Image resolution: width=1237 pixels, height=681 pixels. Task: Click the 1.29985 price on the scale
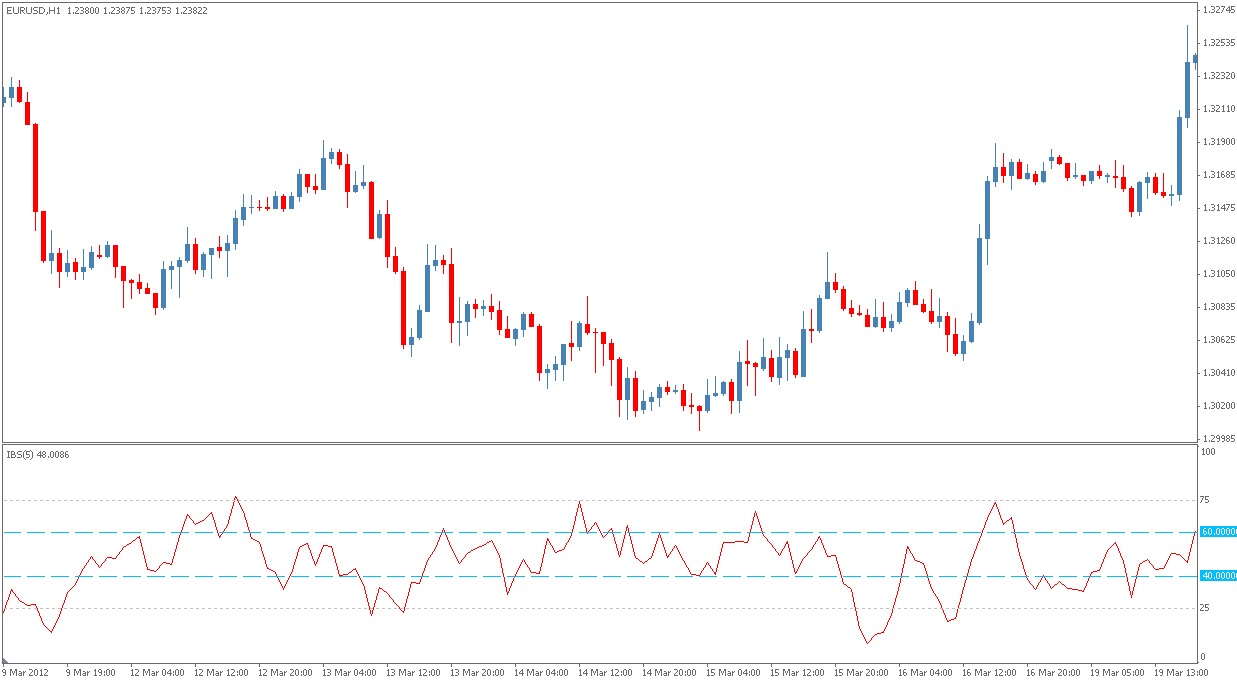[x=1219, y=438]
